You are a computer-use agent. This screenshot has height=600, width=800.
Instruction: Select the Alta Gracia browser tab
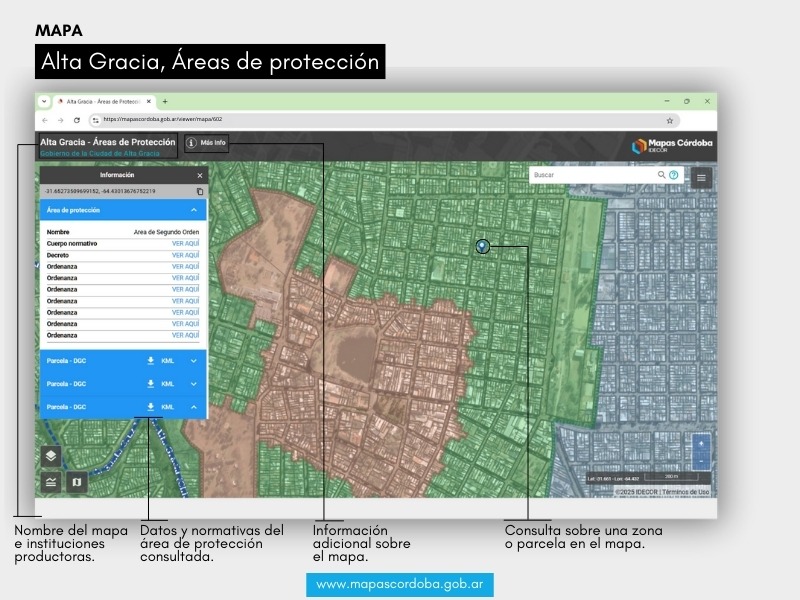point(100,102)
